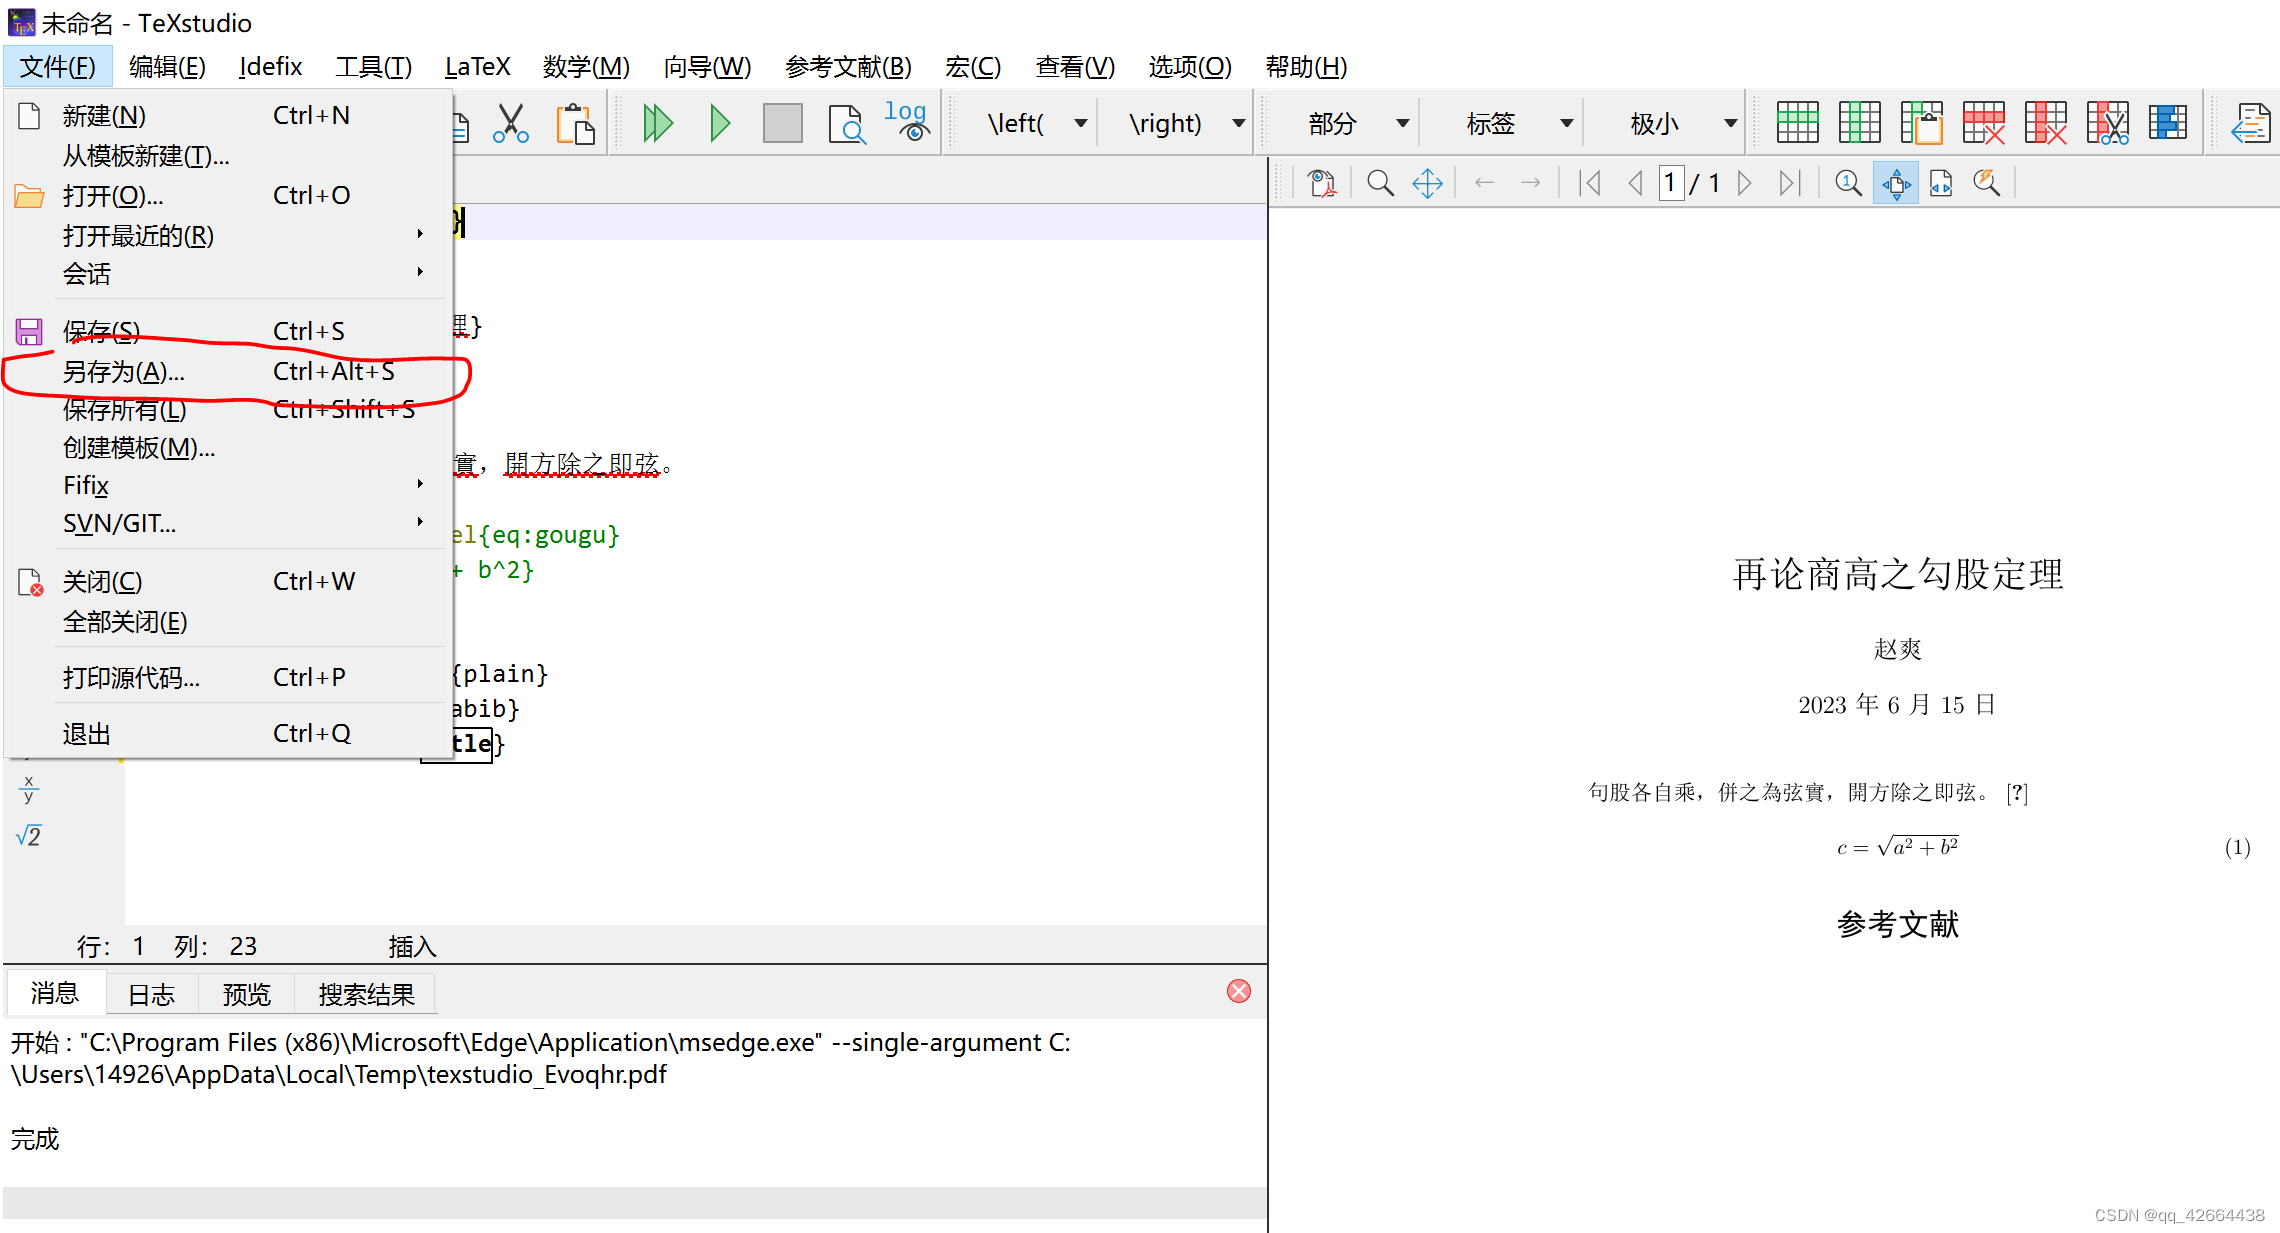Viewport: 2280px width, 1233px height.
Task: Click the Build & View double-arrow icon
Action: coord(657,123)
